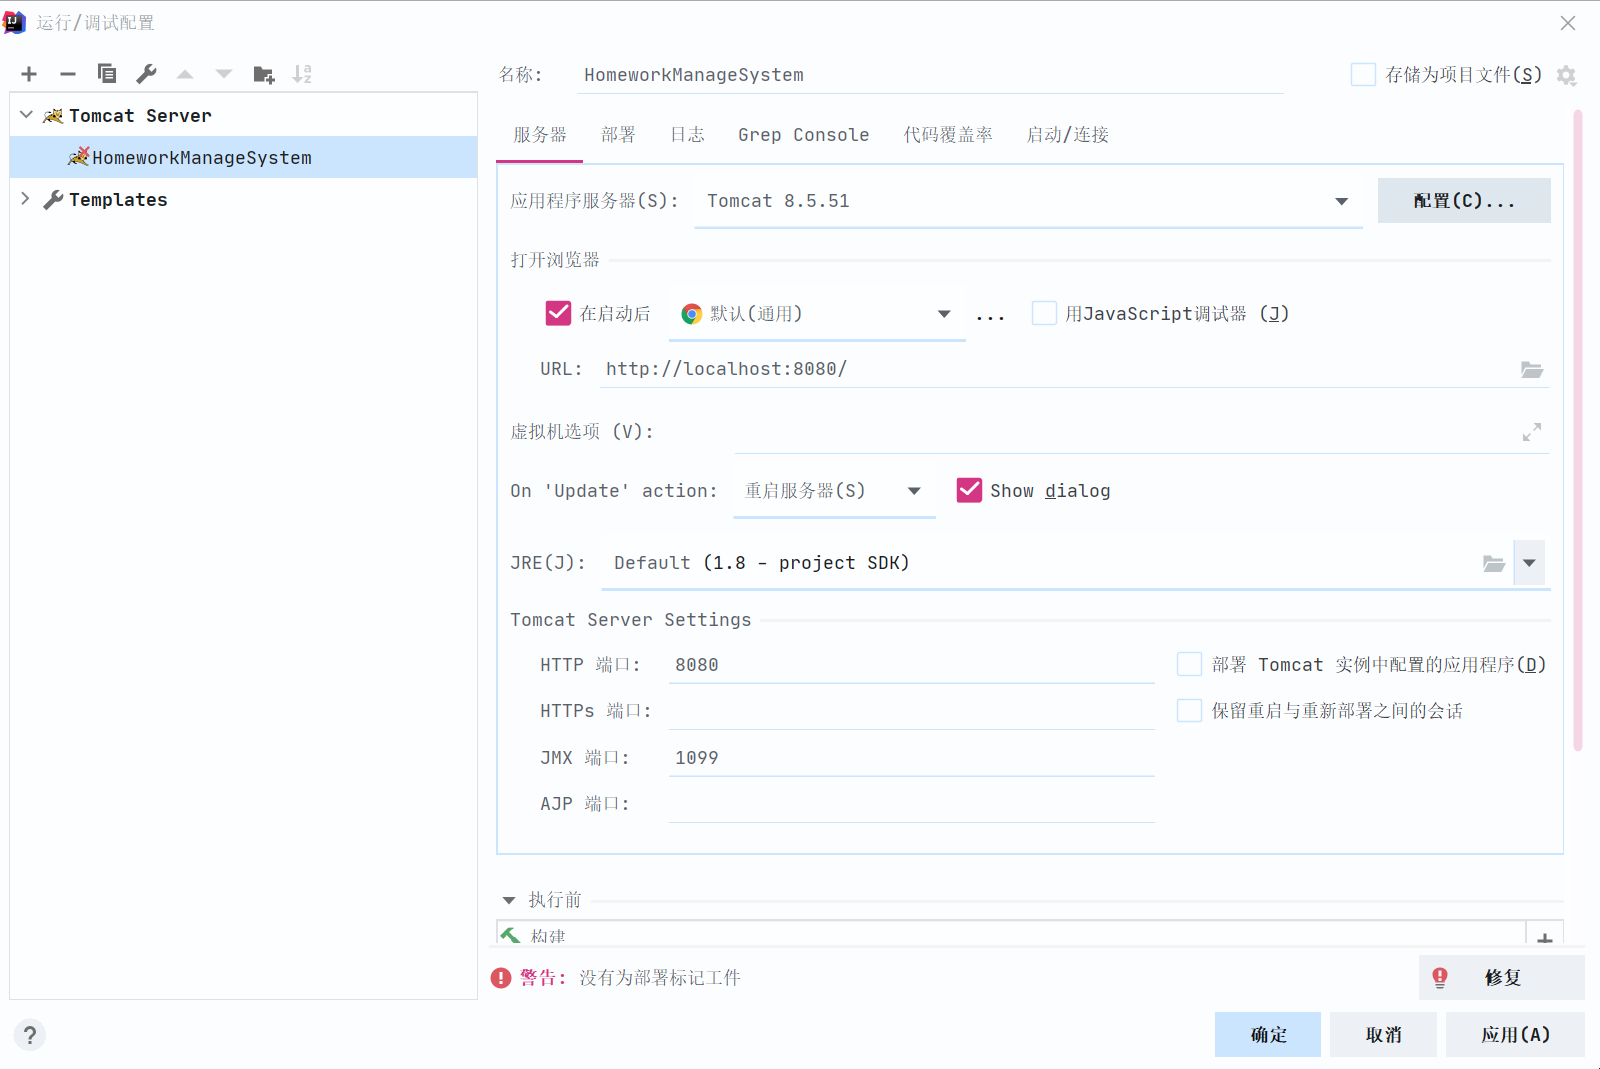This screenshot has height=1069, width=1600.
Task: Create new folder for configurations
Action: coord(264,74)
